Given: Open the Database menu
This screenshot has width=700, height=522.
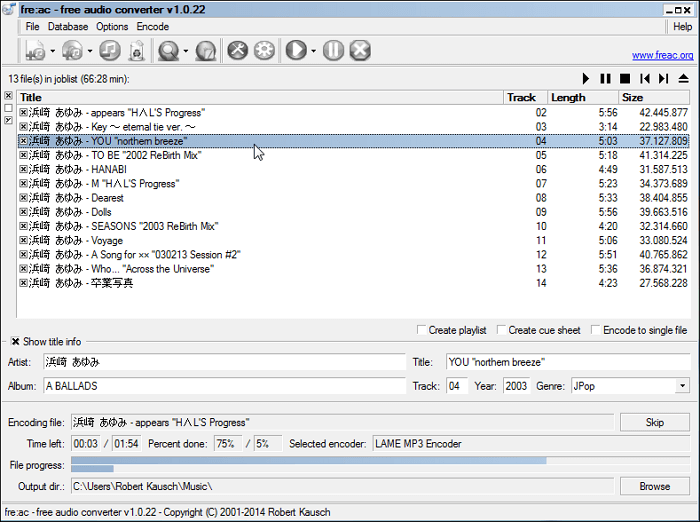Looking at the screenshot, I should click(68, 27).
